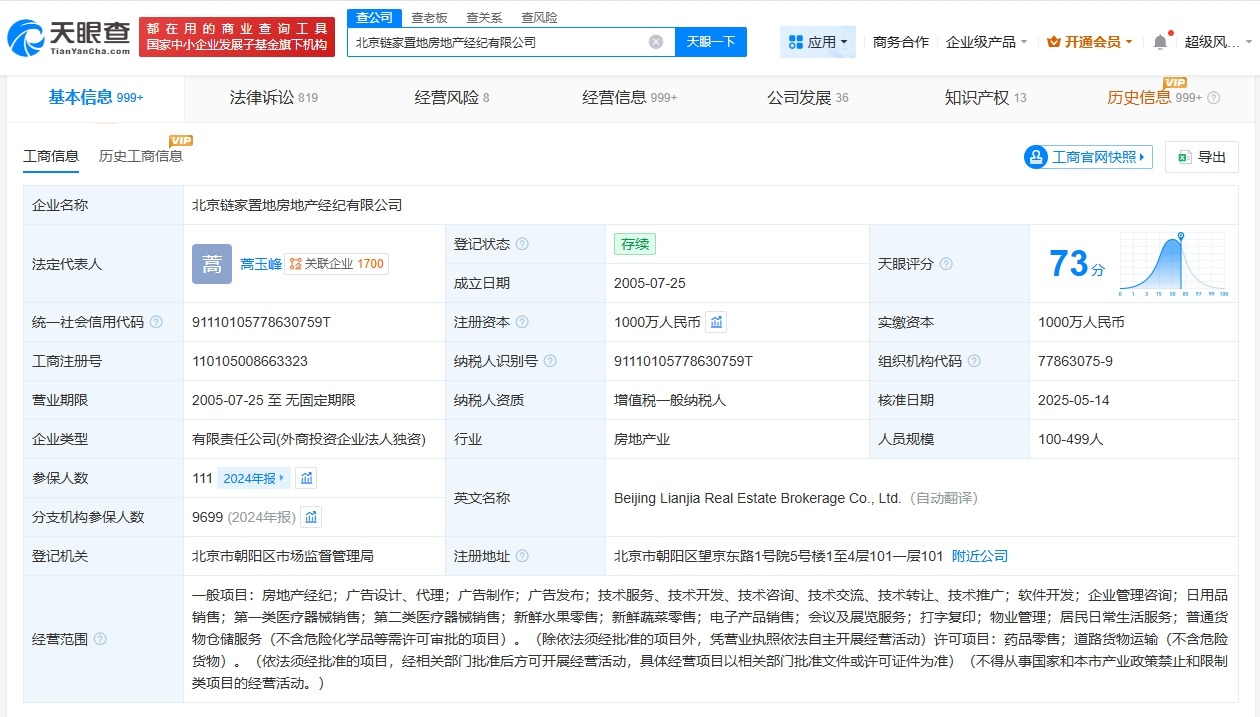Switch to the 查老板 tab
1260x717 pixels.
(429, 17)
